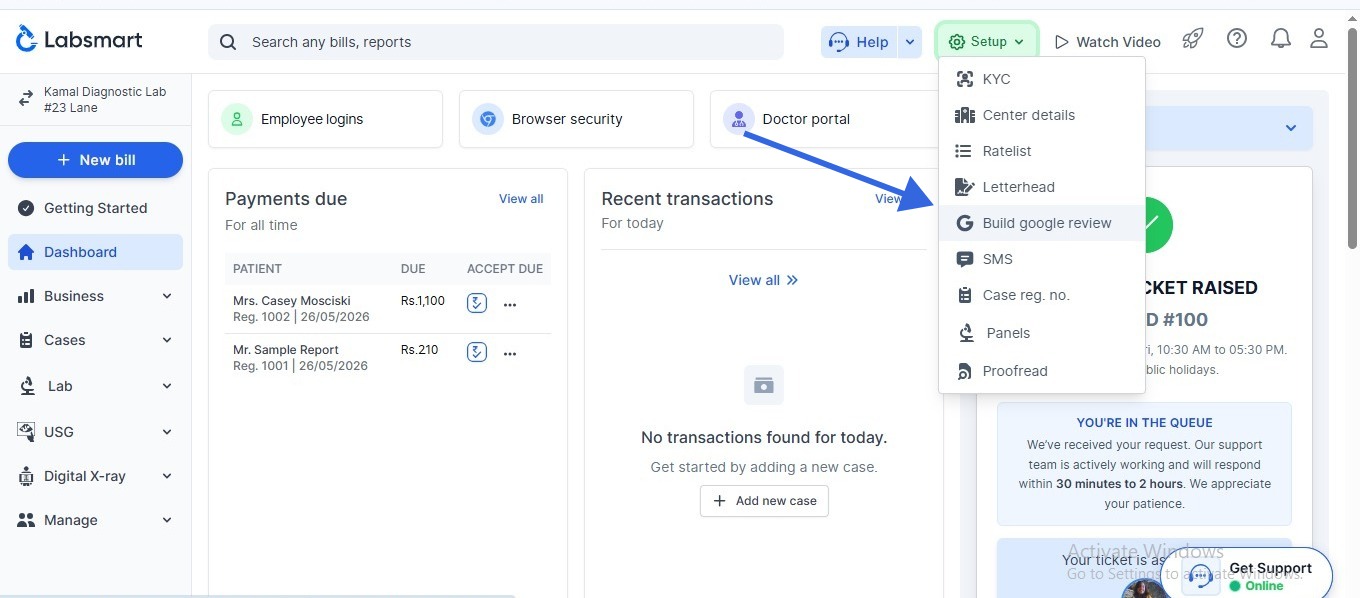
Task: Open the Doctor portal card
Action: [826, 119]
